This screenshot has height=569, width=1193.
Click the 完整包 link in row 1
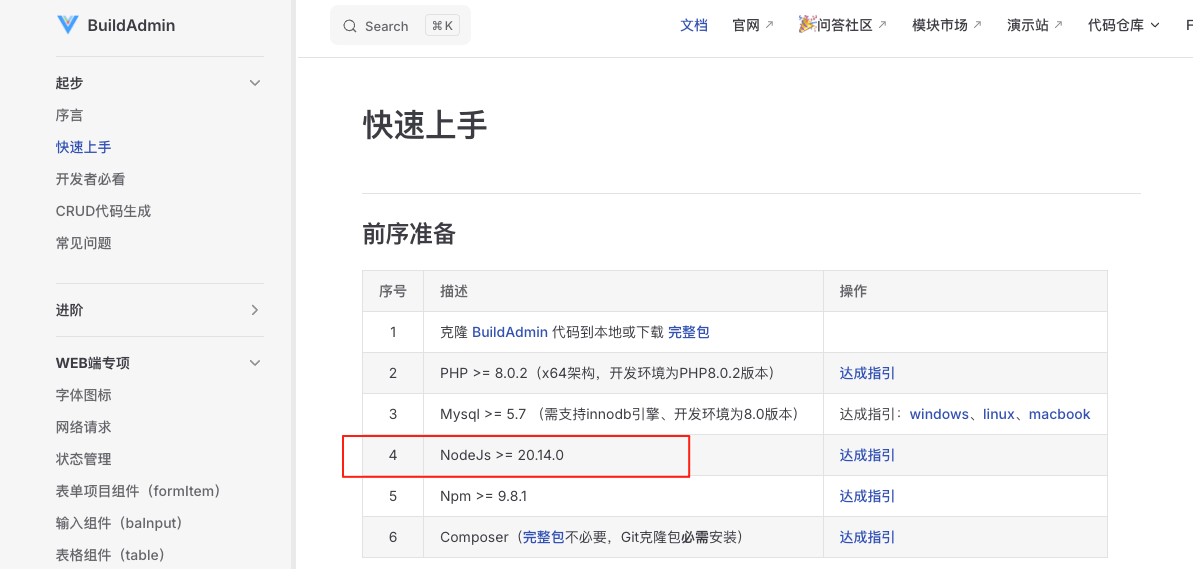(x=689, y=332)
